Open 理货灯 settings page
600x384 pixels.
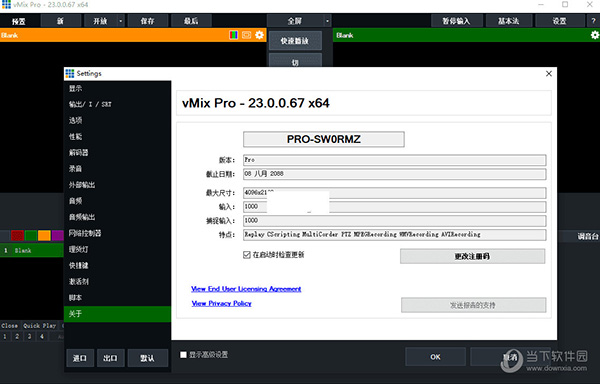[x=117, y=249]
